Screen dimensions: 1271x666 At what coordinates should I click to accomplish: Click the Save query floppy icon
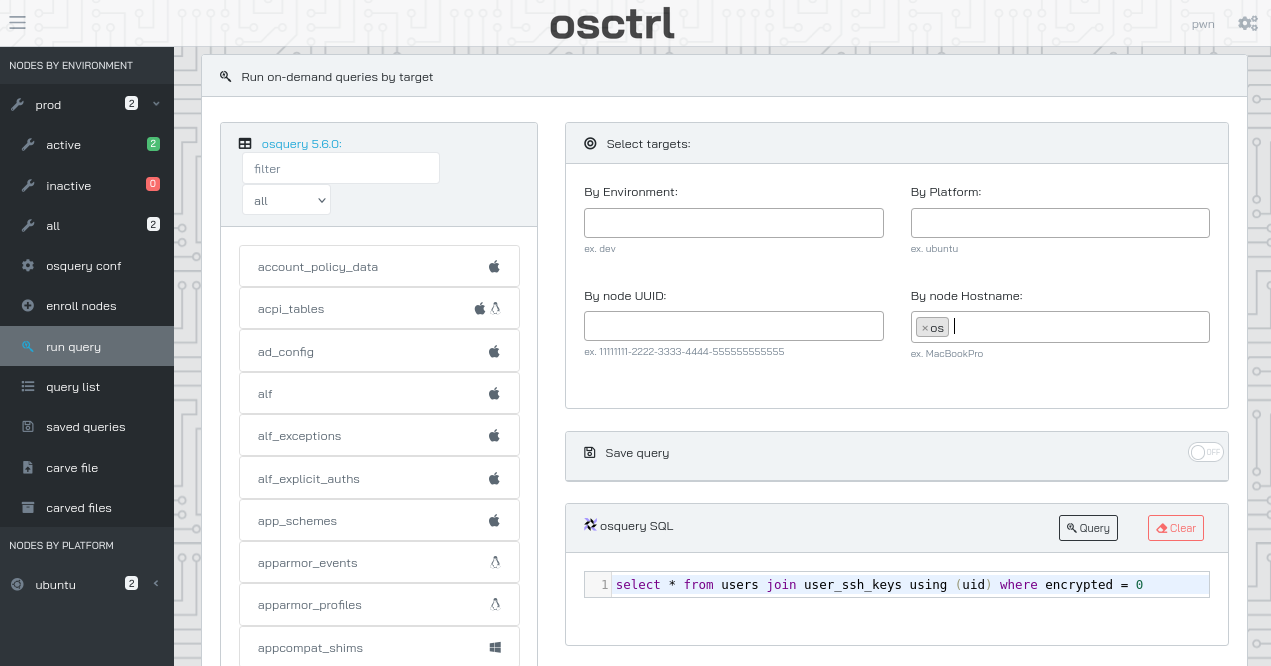click(590, 453)
